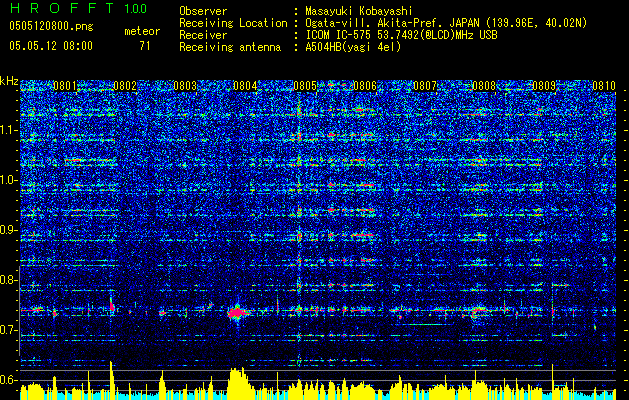Click the 'meteor' count label
This screenshot has height=400, width=629.
[x=142, y=31]
